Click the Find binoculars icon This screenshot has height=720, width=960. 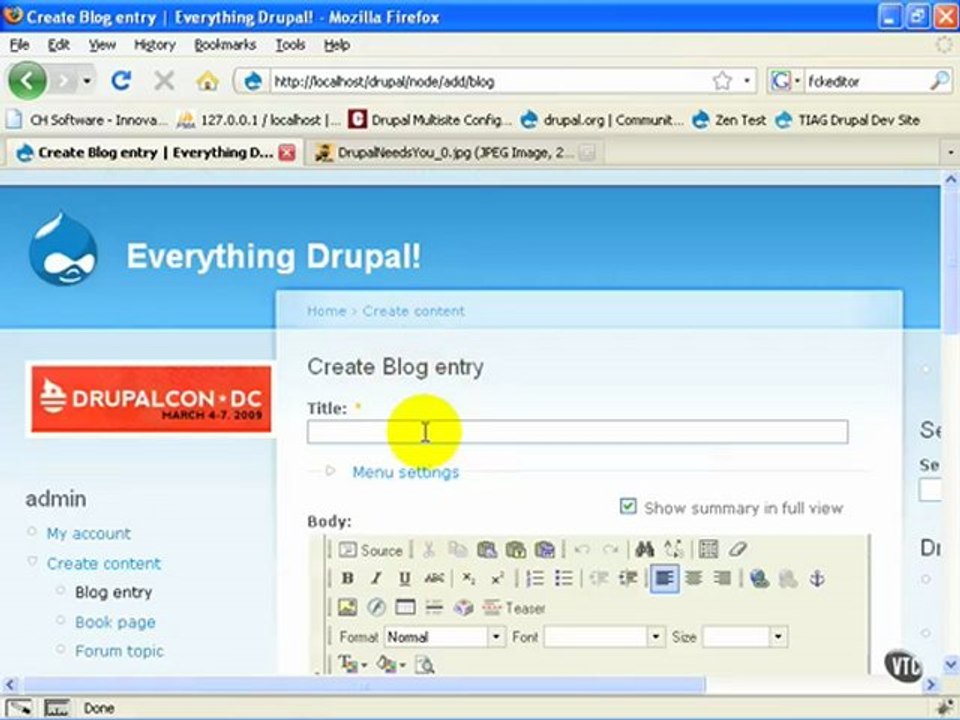point(644,550)
